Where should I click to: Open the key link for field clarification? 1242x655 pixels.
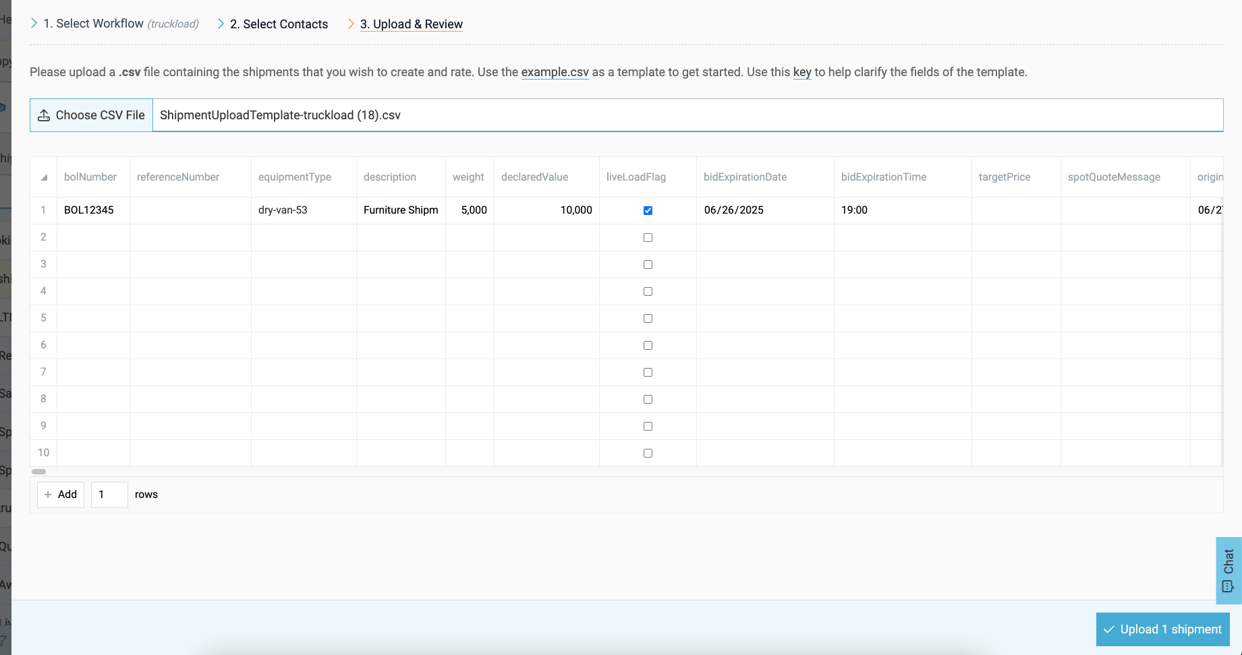[801, 72]
